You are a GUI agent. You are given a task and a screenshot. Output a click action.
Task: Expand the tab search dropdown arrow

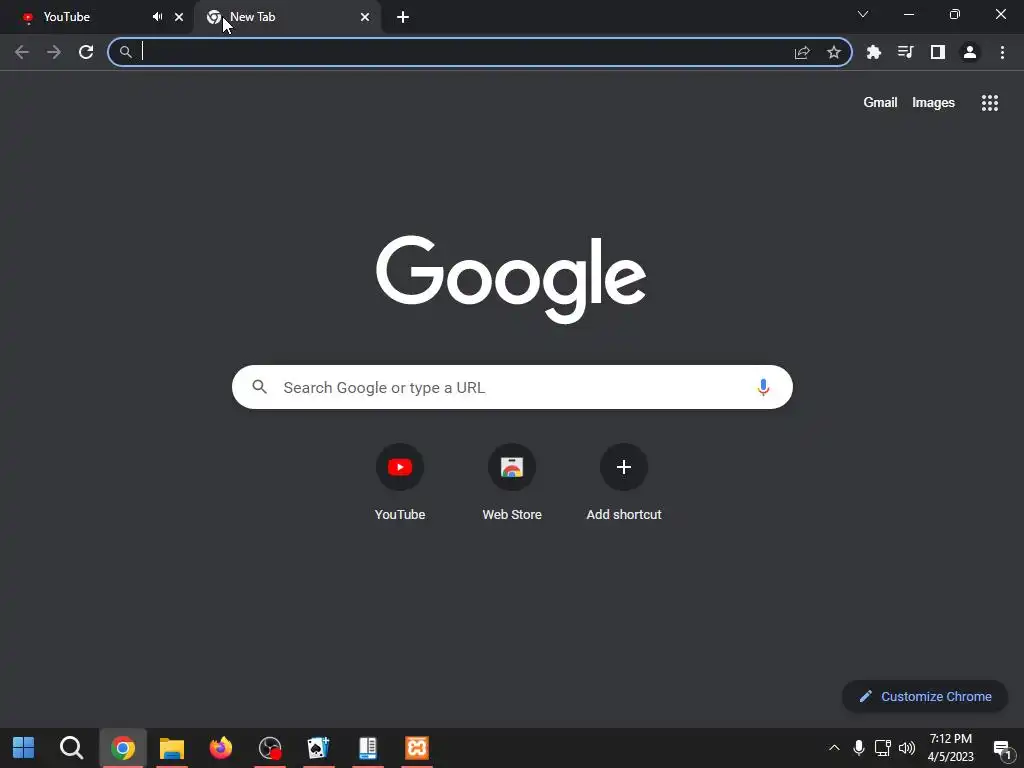[x=863, y=14]
